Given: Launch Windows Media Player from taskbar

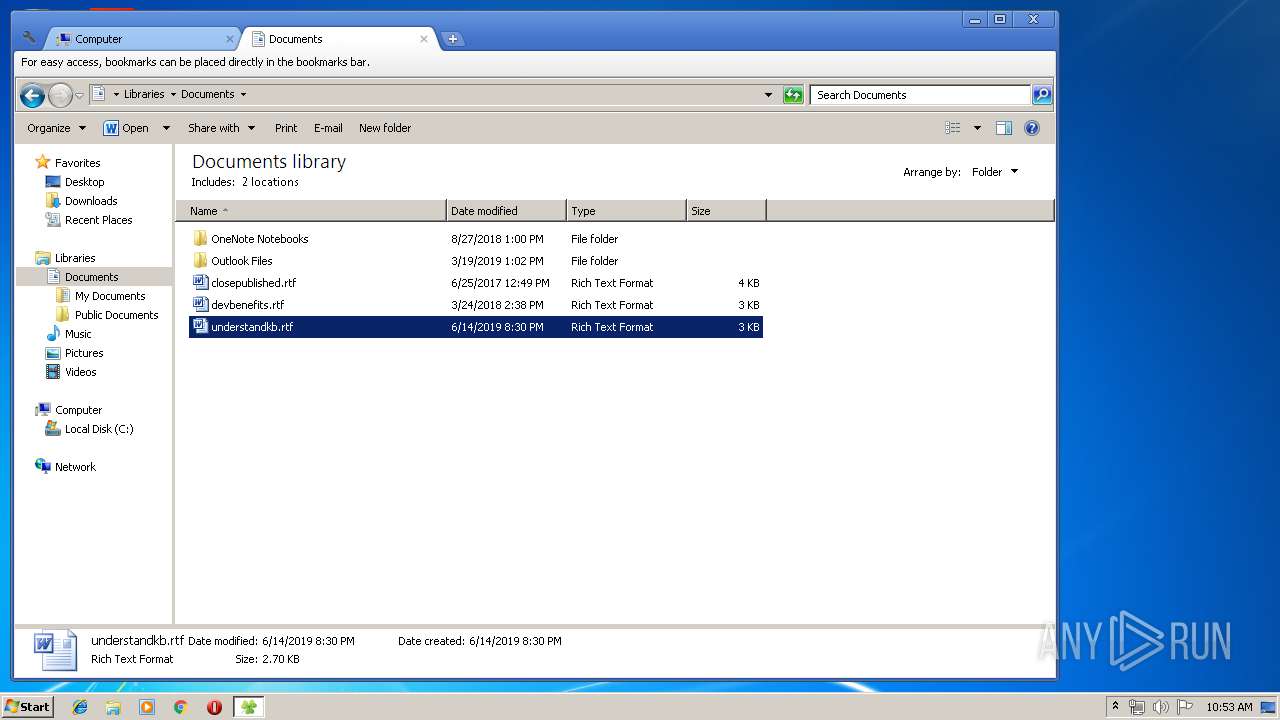Looking at the screenshot, I should point(147,707).
